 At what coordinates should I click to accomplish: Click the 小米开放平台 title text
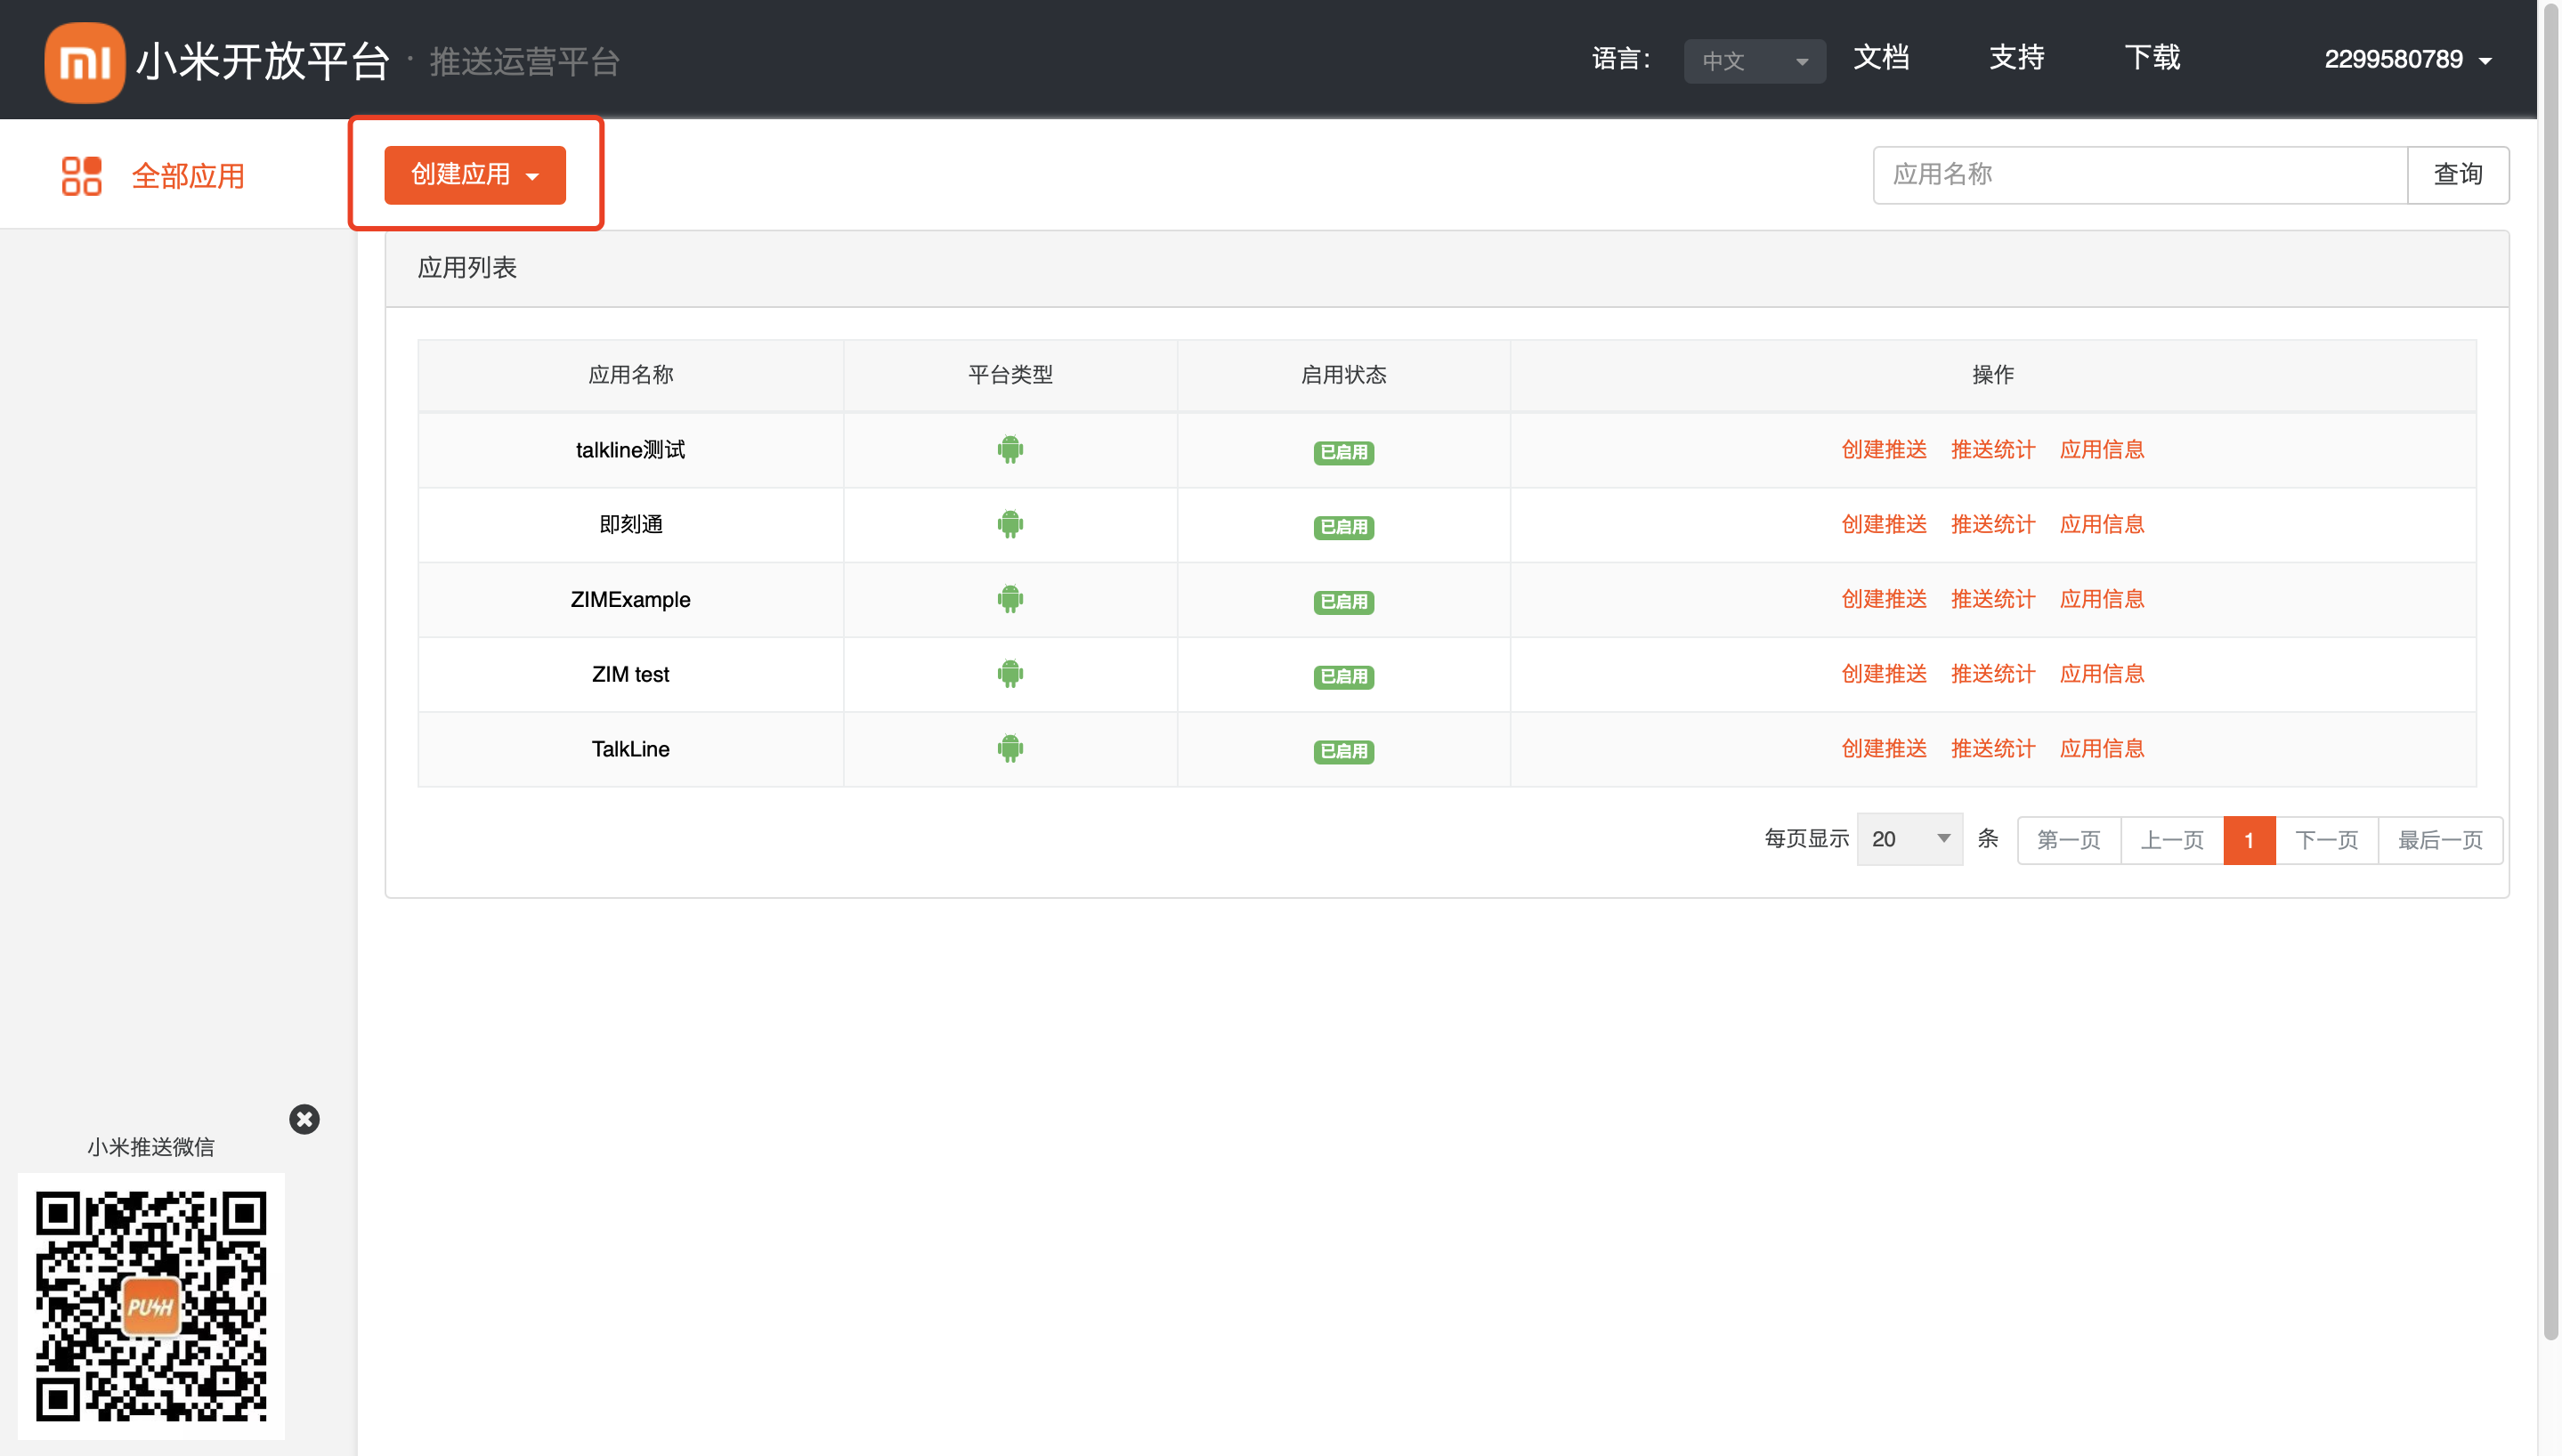[262, 62]
